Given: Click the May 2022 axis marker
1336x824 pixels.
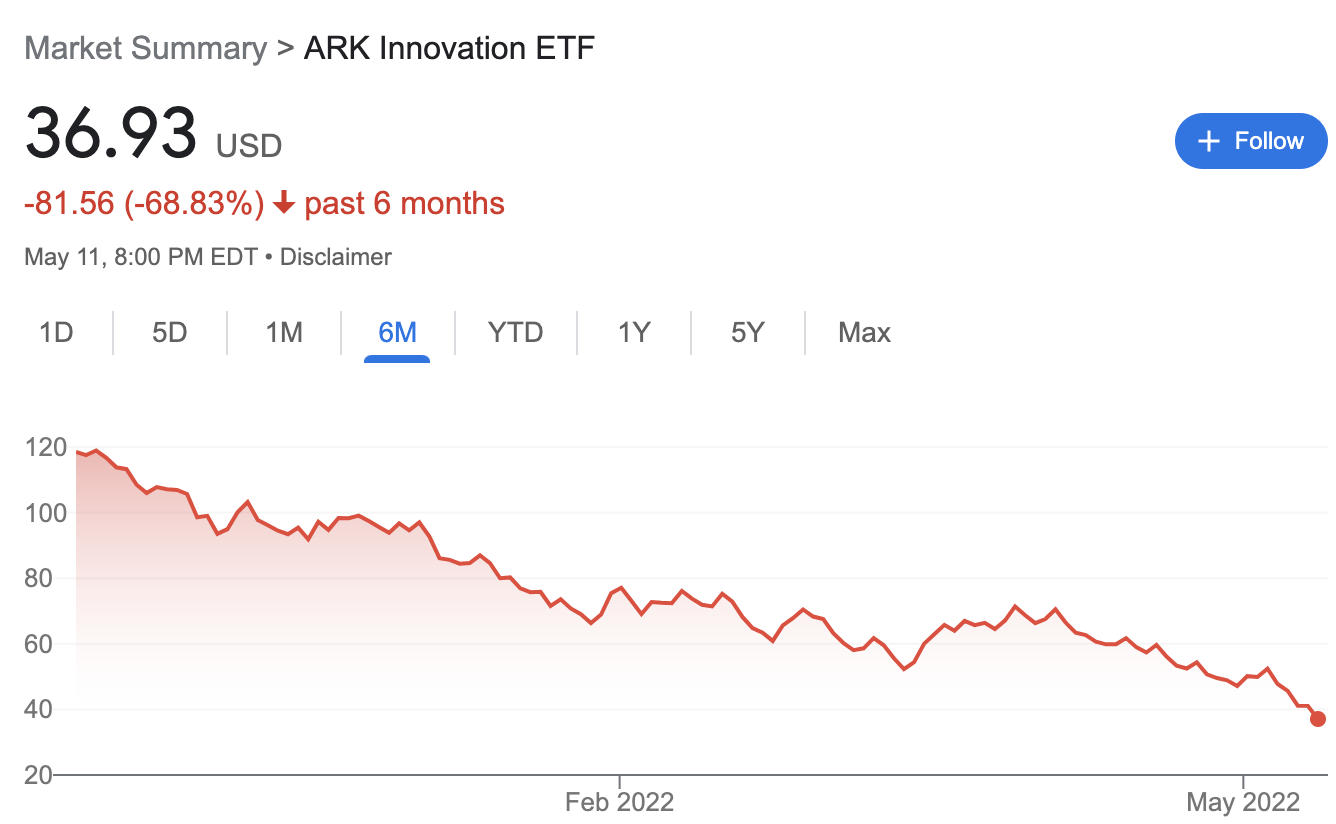Looking at the screenshot, I should tap(1243, 802).
